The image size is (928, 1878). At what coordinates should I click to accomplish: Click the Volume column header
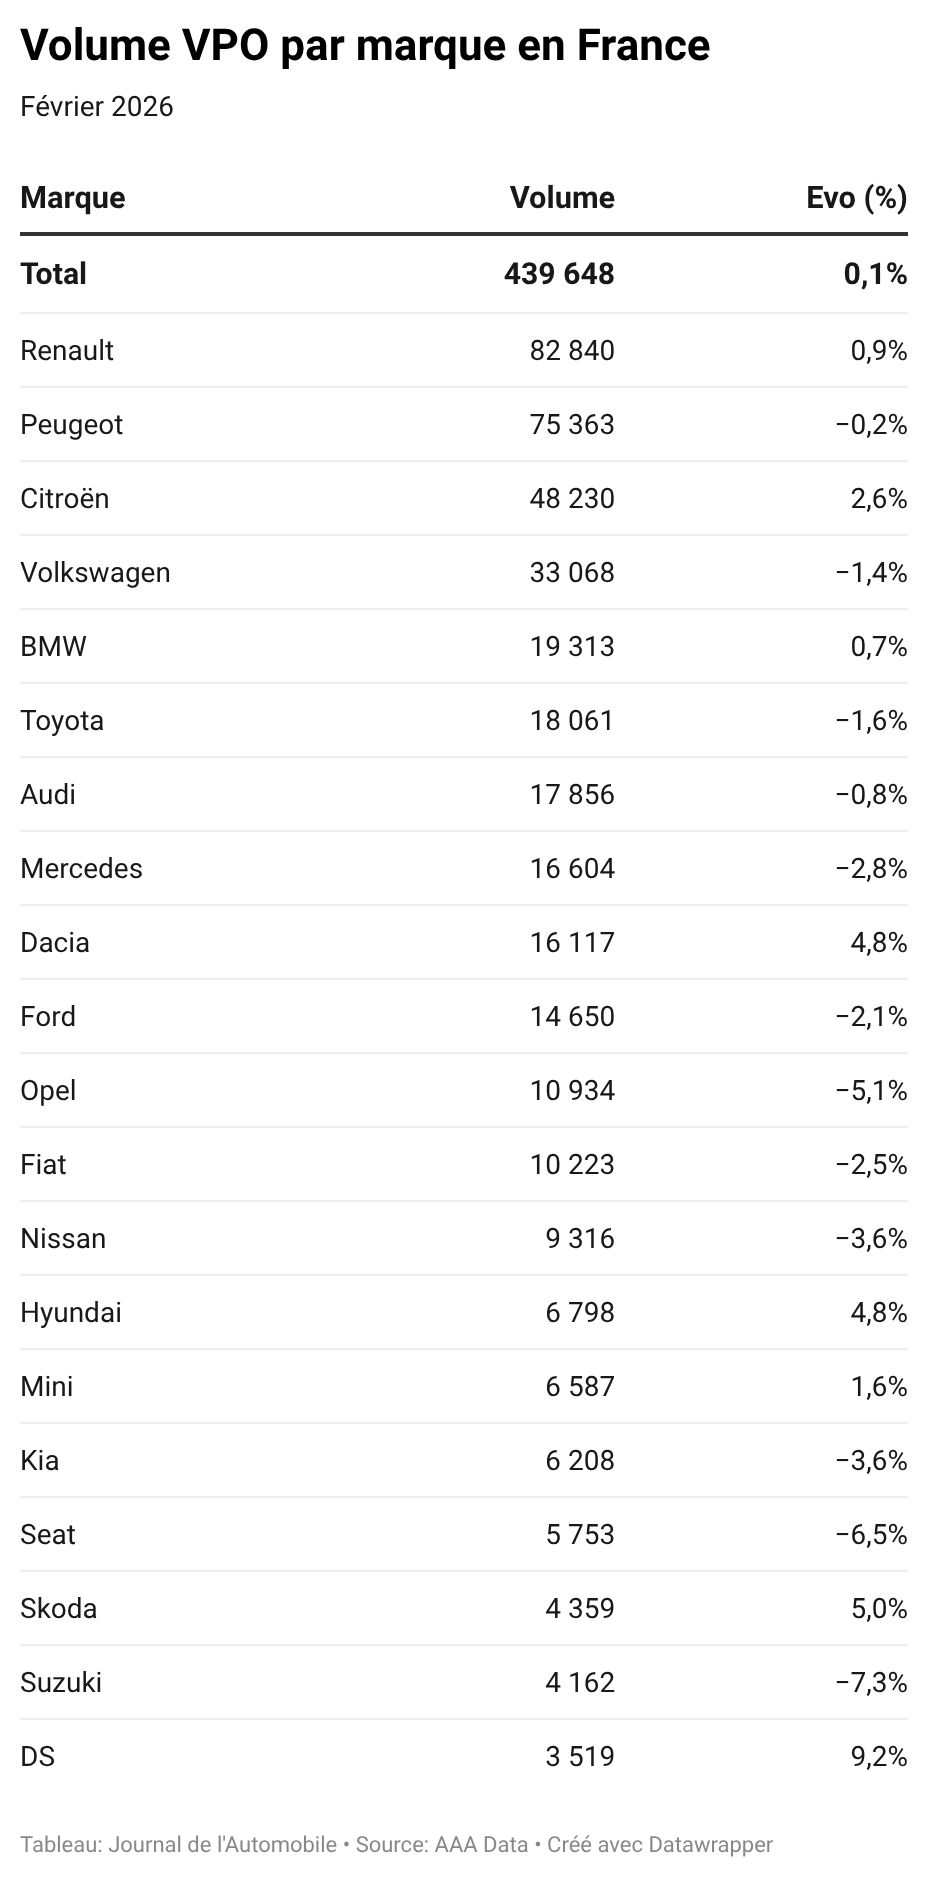click(x=562, y=198)
